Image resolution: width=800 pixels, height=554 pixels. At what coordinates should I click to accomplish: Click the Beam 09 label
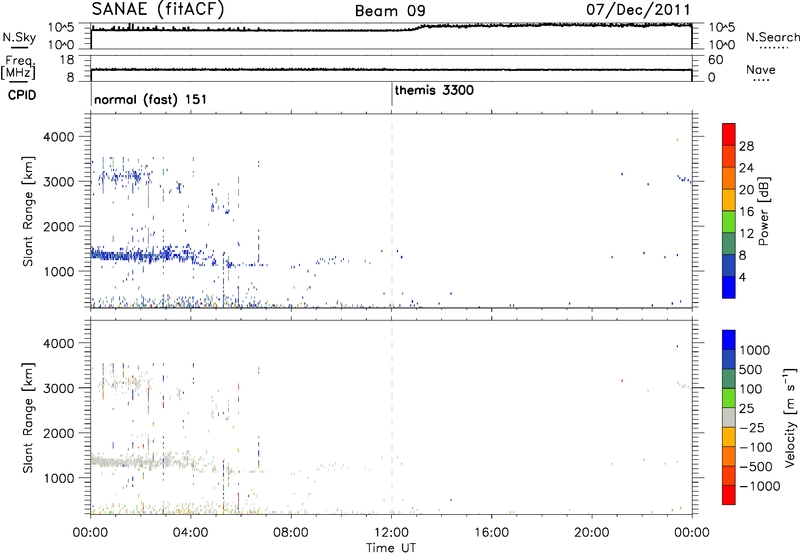pos(390,11)
